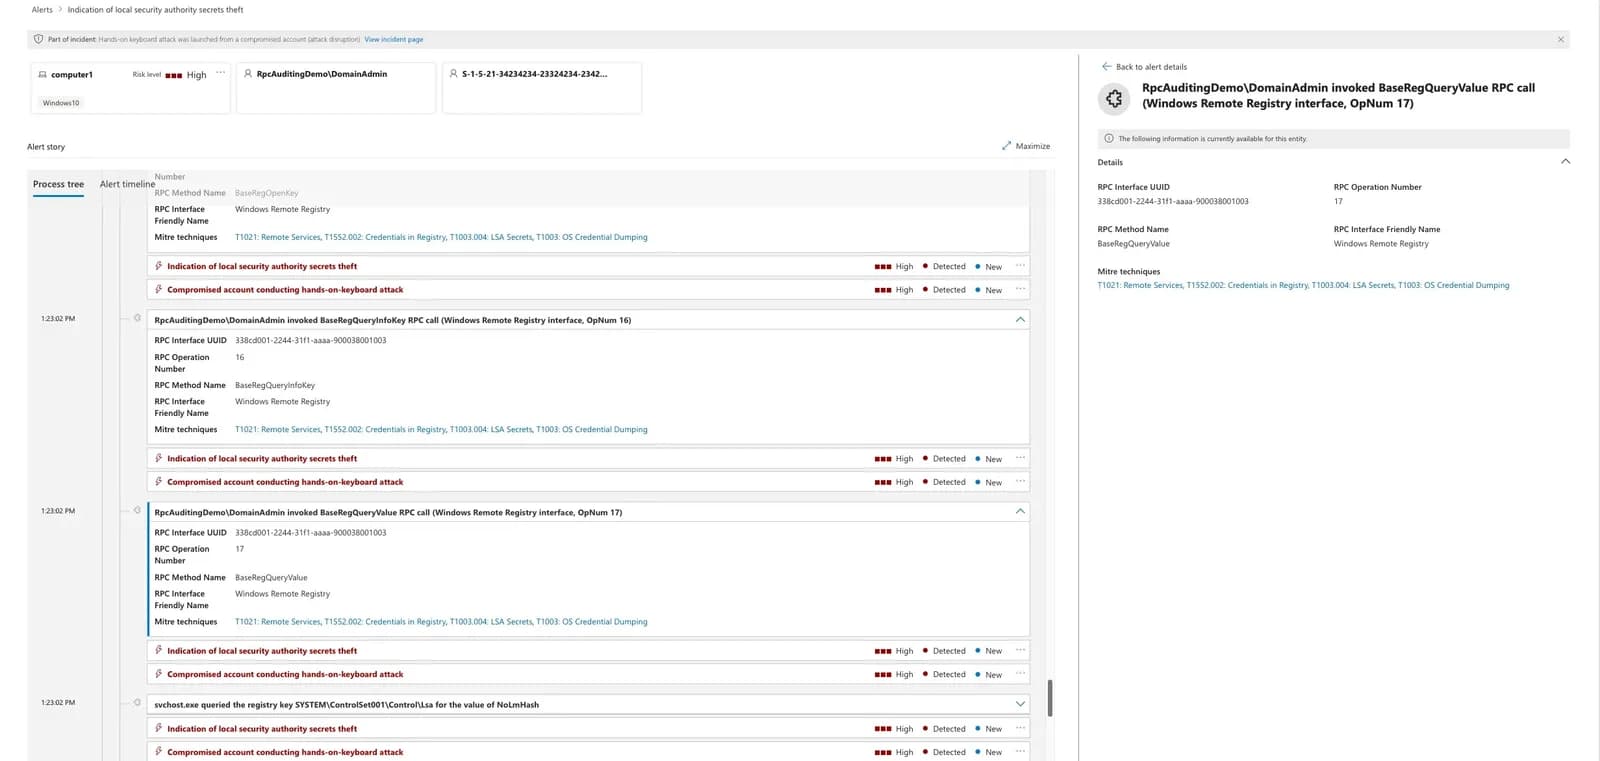Click lightning icon of hands-on-keyboard alert under BaseRegOpenKey
Viewport: 1600px width, 761px height.
coord(158,289)
